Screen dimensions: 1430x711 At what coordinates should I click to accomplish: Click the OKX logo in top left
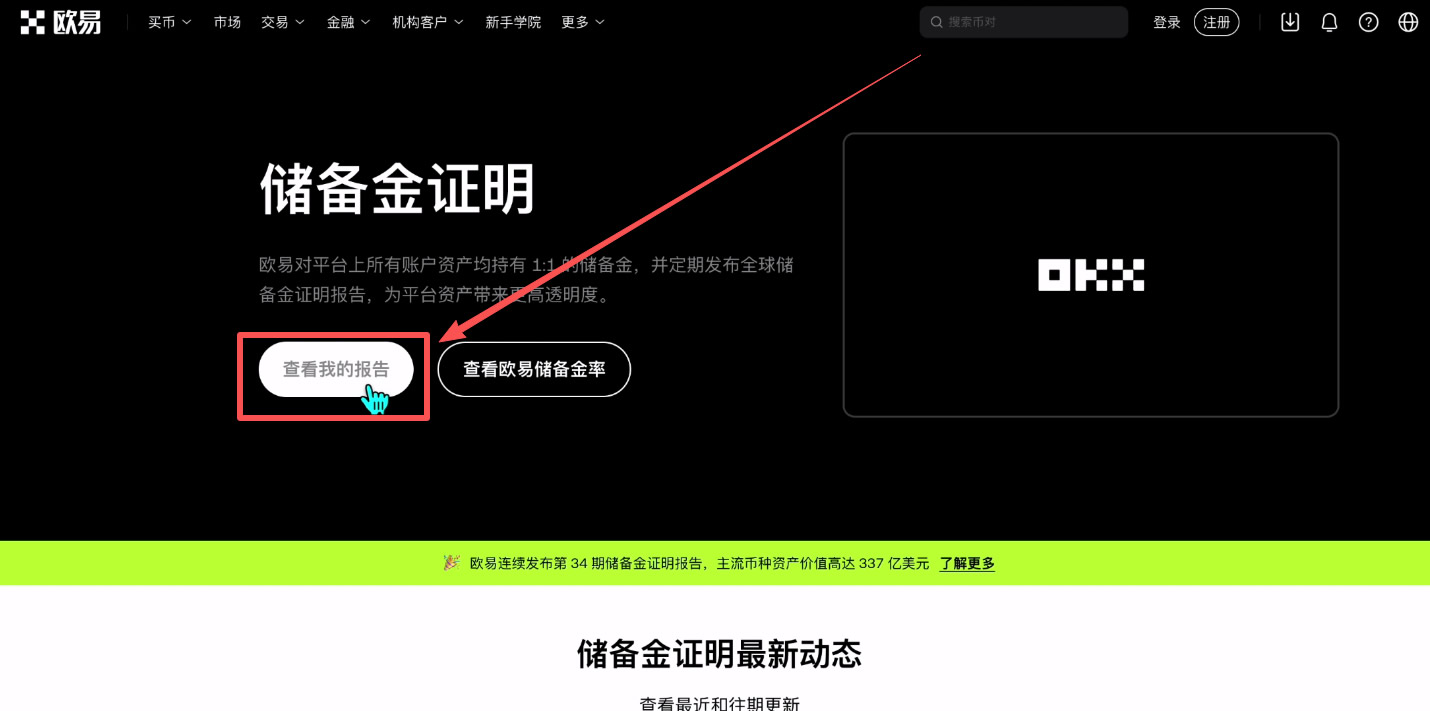(59, 21)
